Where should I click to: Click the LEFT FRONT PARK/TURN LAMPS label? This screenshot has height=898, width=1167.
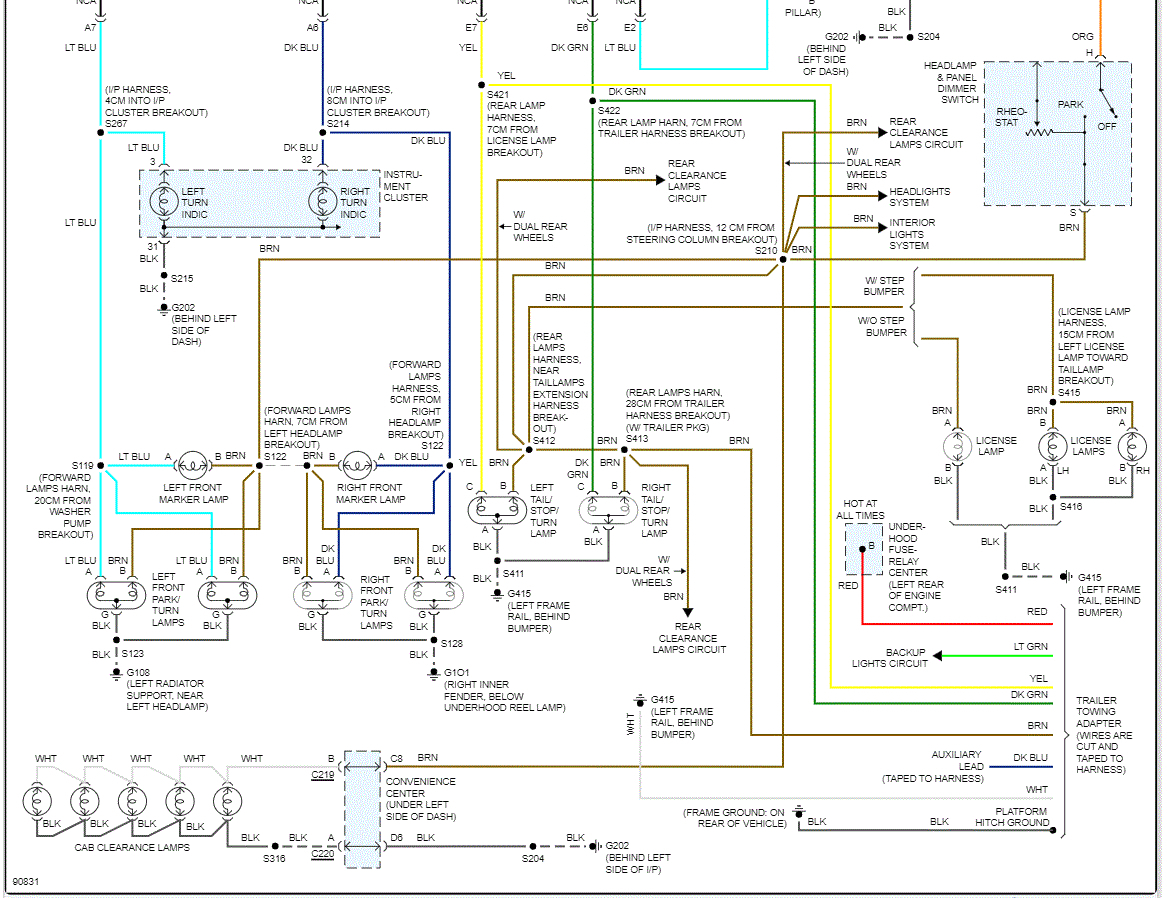click(x=169, y=599)
